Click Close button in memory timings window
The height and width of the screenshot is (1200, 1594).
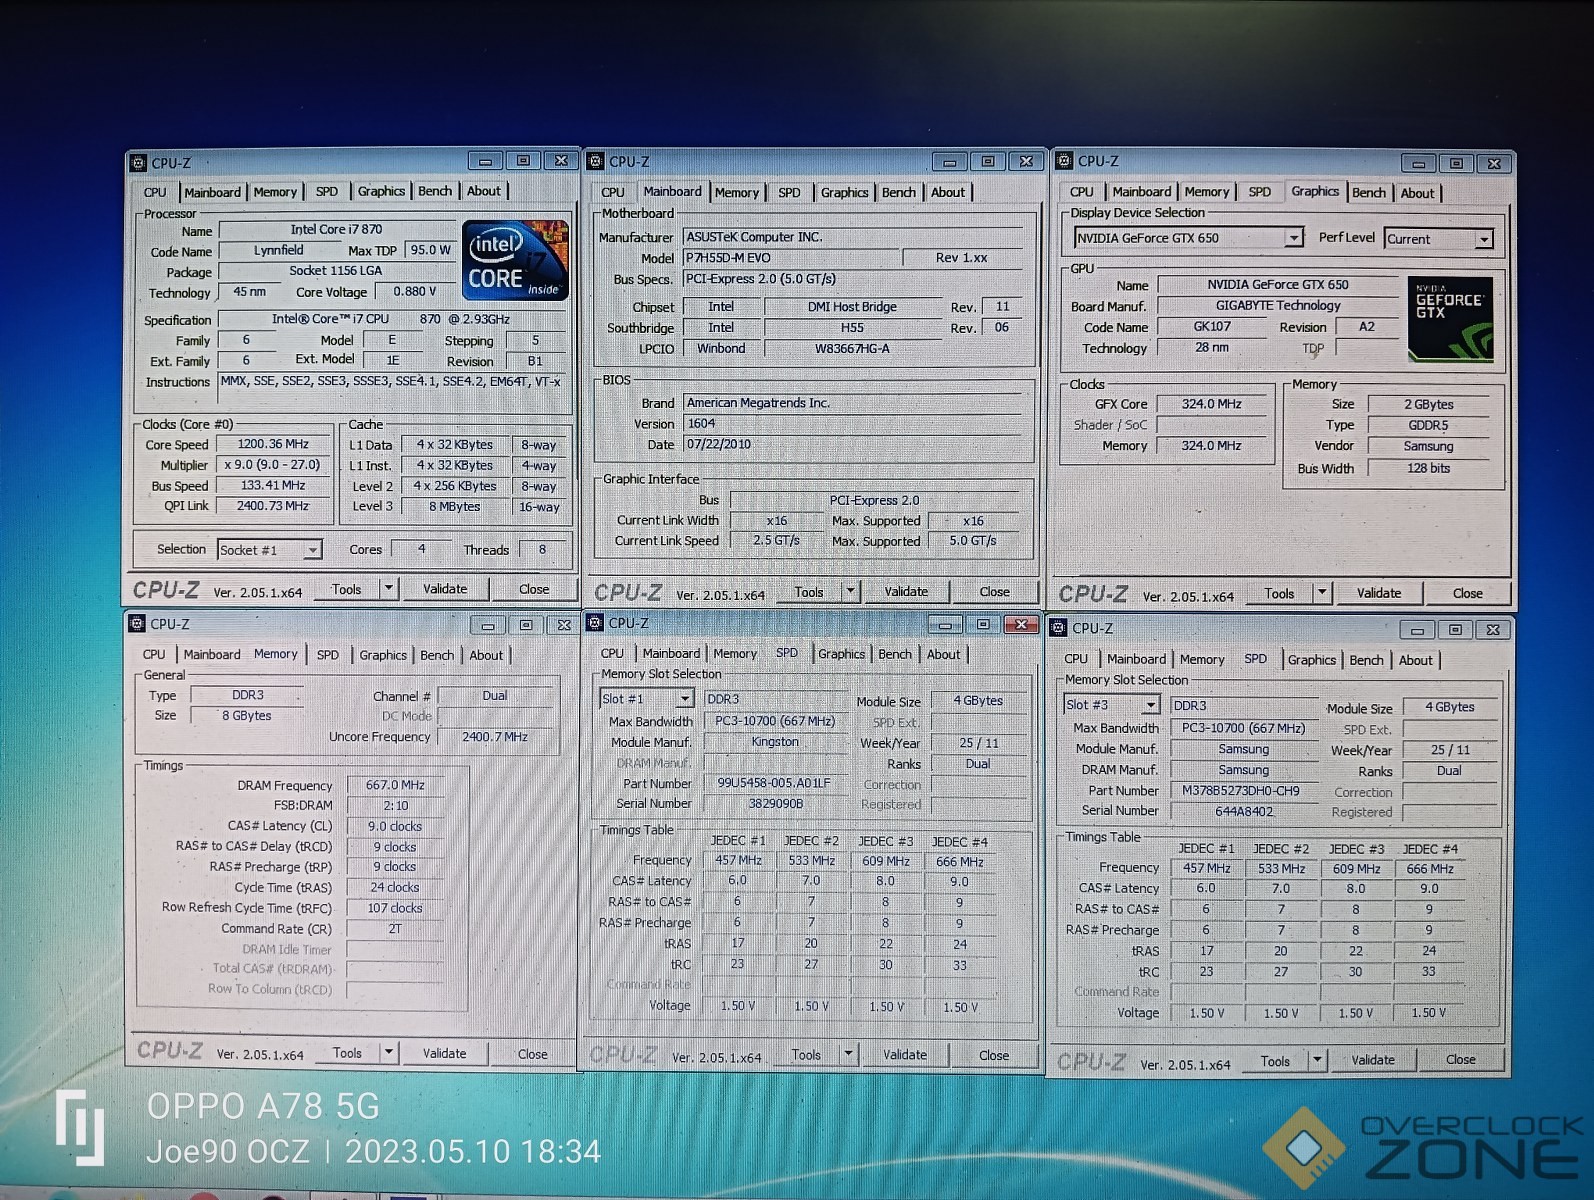coord(532,1054)
